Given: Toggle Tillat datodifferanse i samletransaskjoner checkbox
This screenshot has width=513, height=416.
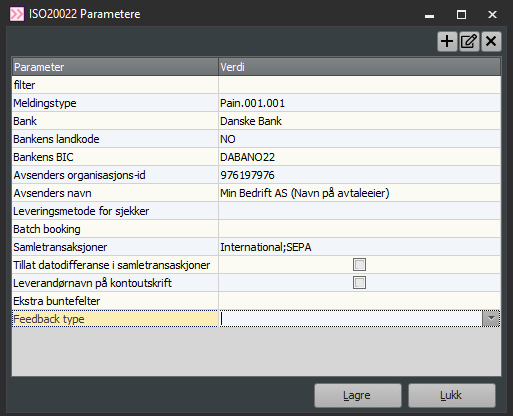Looking at the screenshot, I should click(359, 265).
